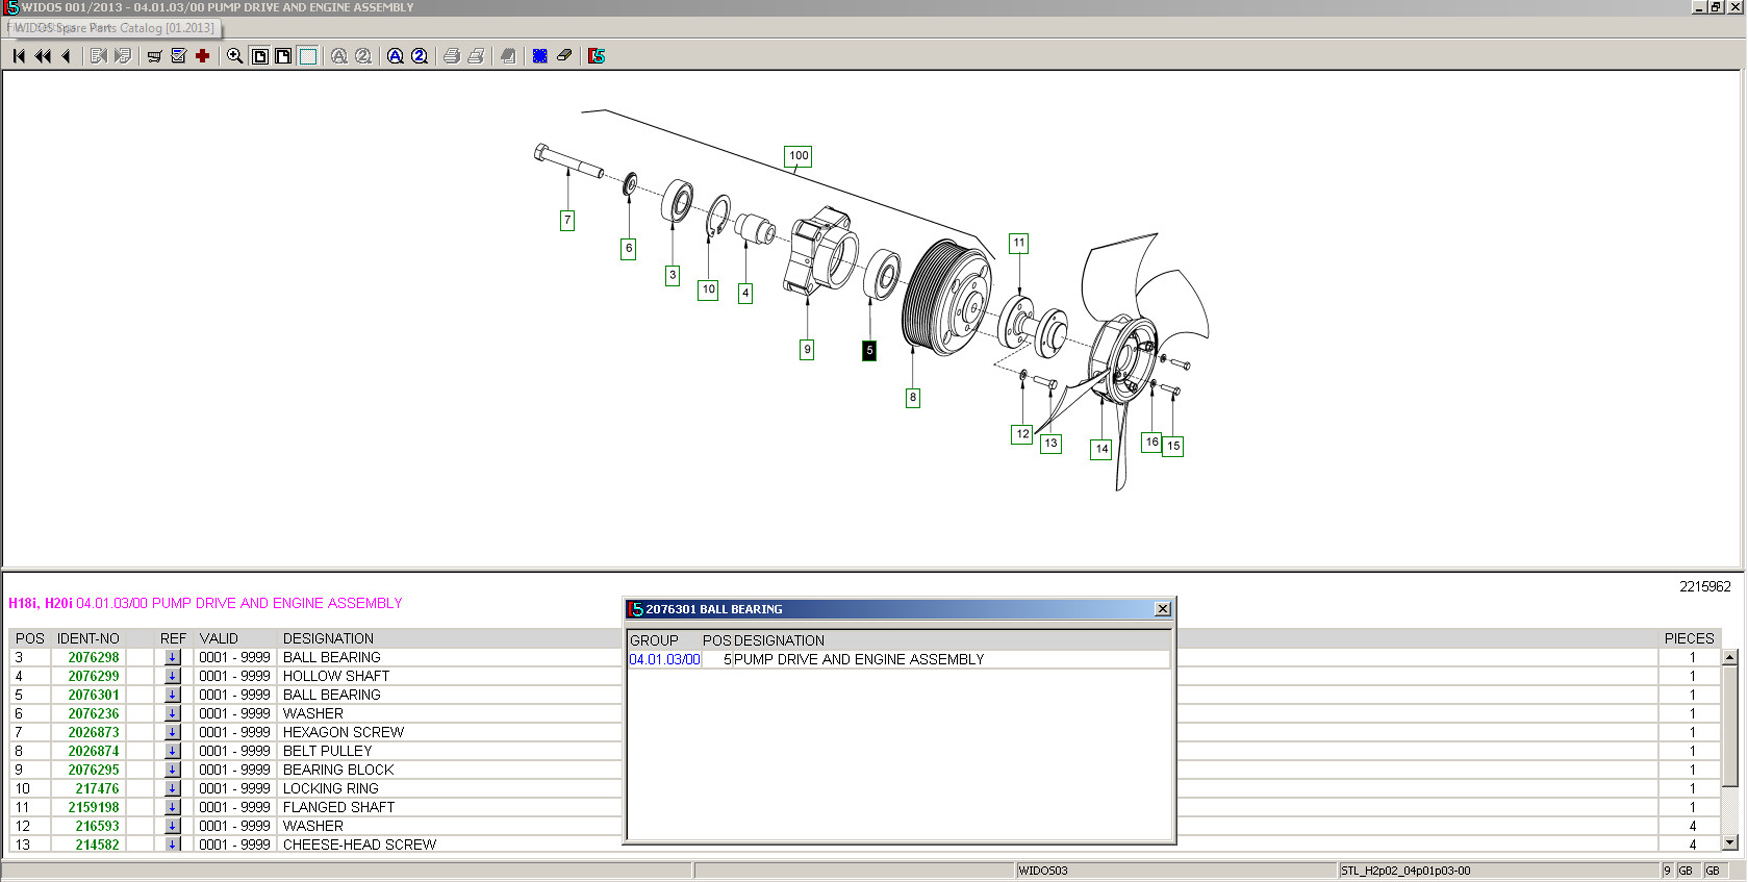The image size is (1748, 882).
Task: Click the blue selection square icon
Action: tap(540, 56)
